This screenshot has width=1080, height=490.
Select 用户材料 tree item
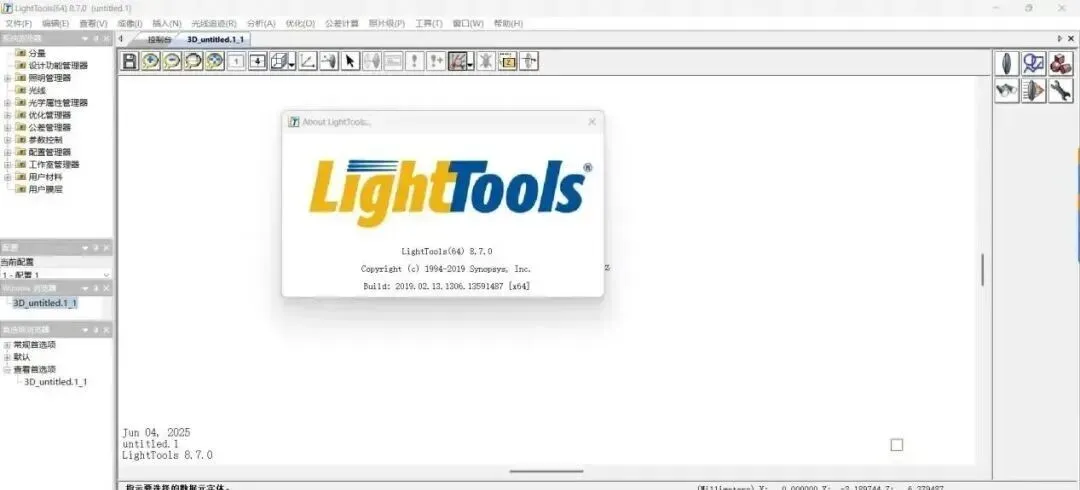pyautogui.click(x=45, y=177)
